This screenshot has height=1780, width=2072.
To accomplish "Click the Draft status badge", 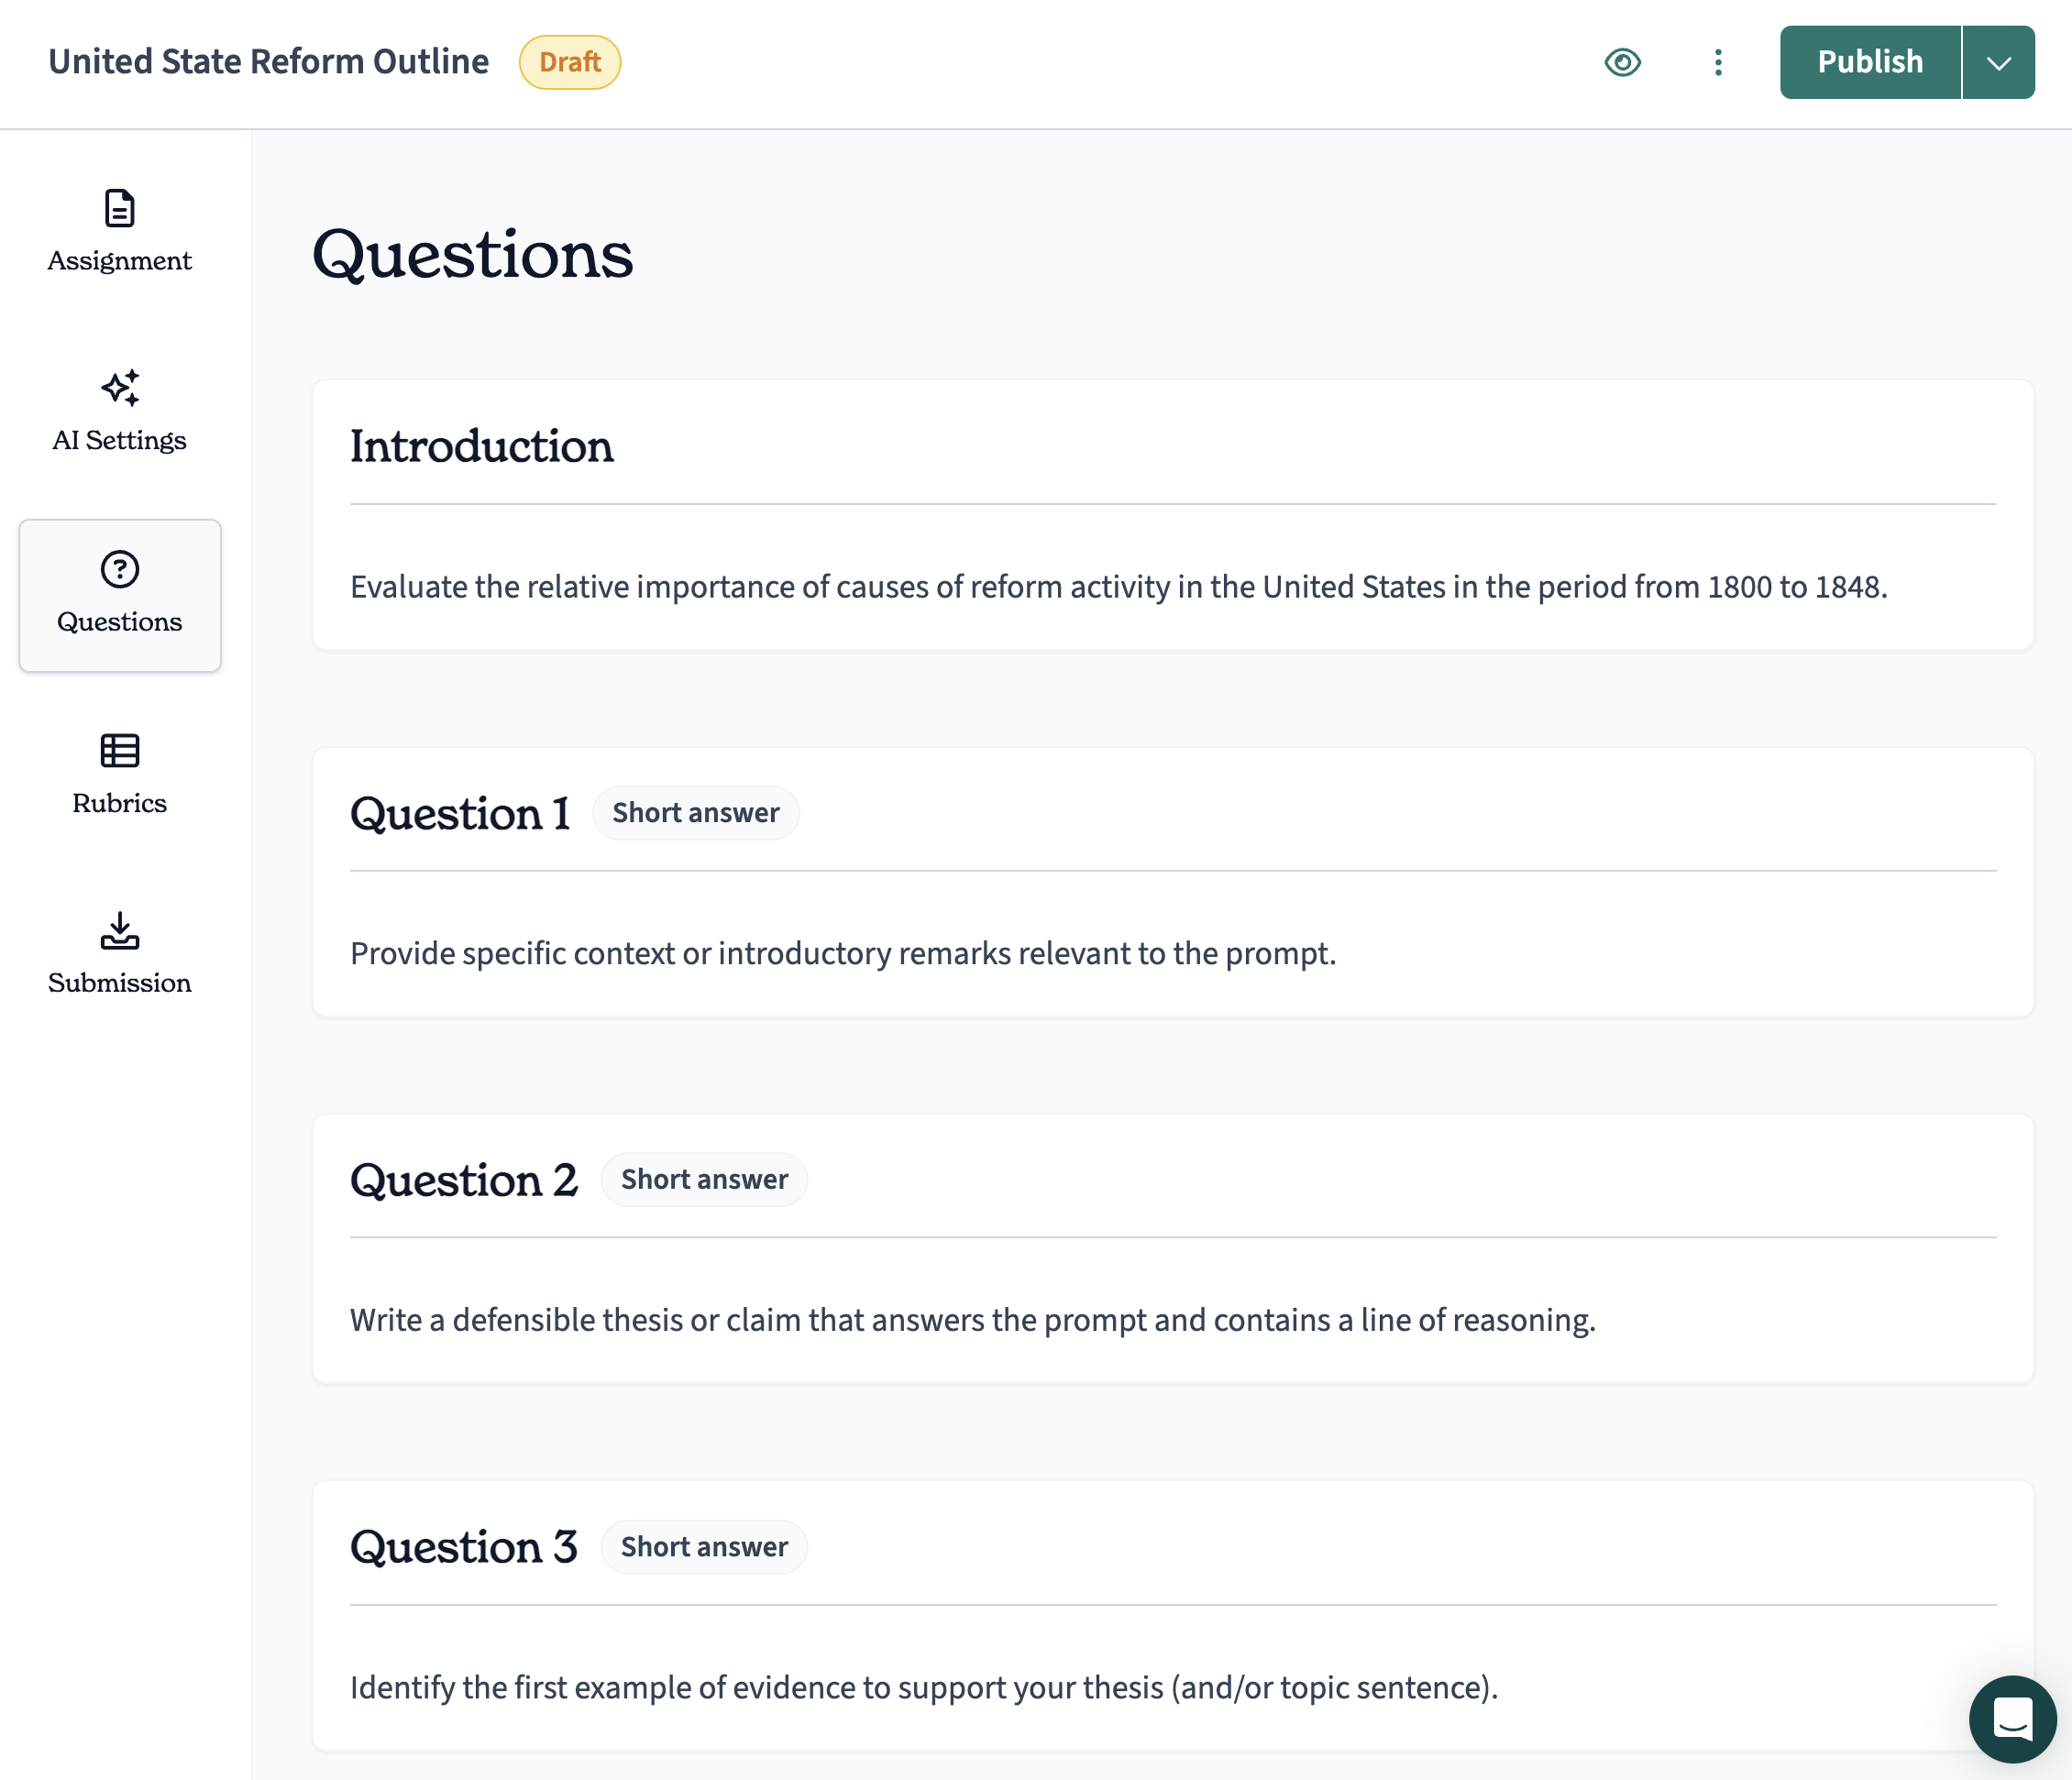I will [569, 61].
